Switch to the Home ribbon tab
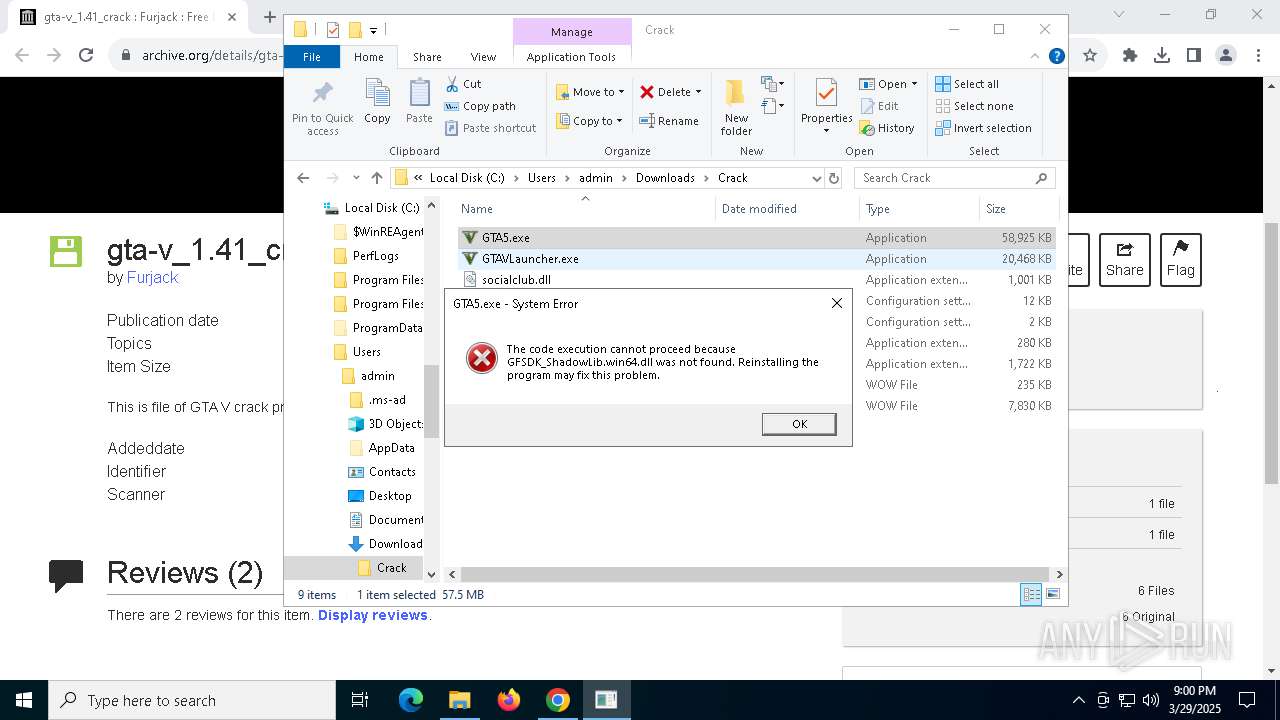1280x720 pixels. pyautogui.click(x=368, y=57)
